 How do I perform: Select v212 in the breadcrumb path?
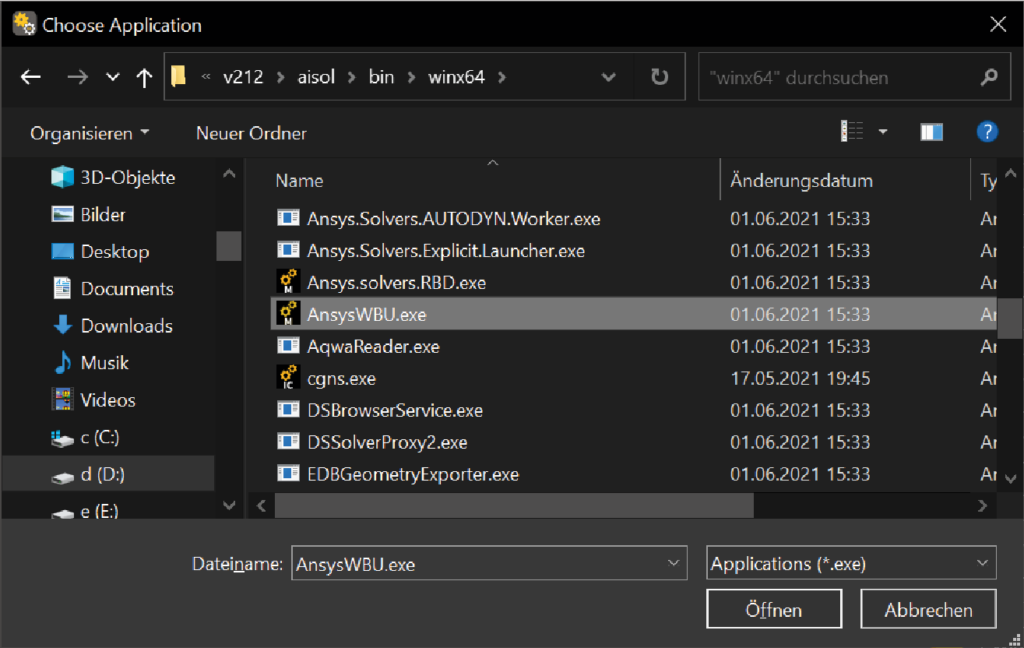(x=243, y=77)
